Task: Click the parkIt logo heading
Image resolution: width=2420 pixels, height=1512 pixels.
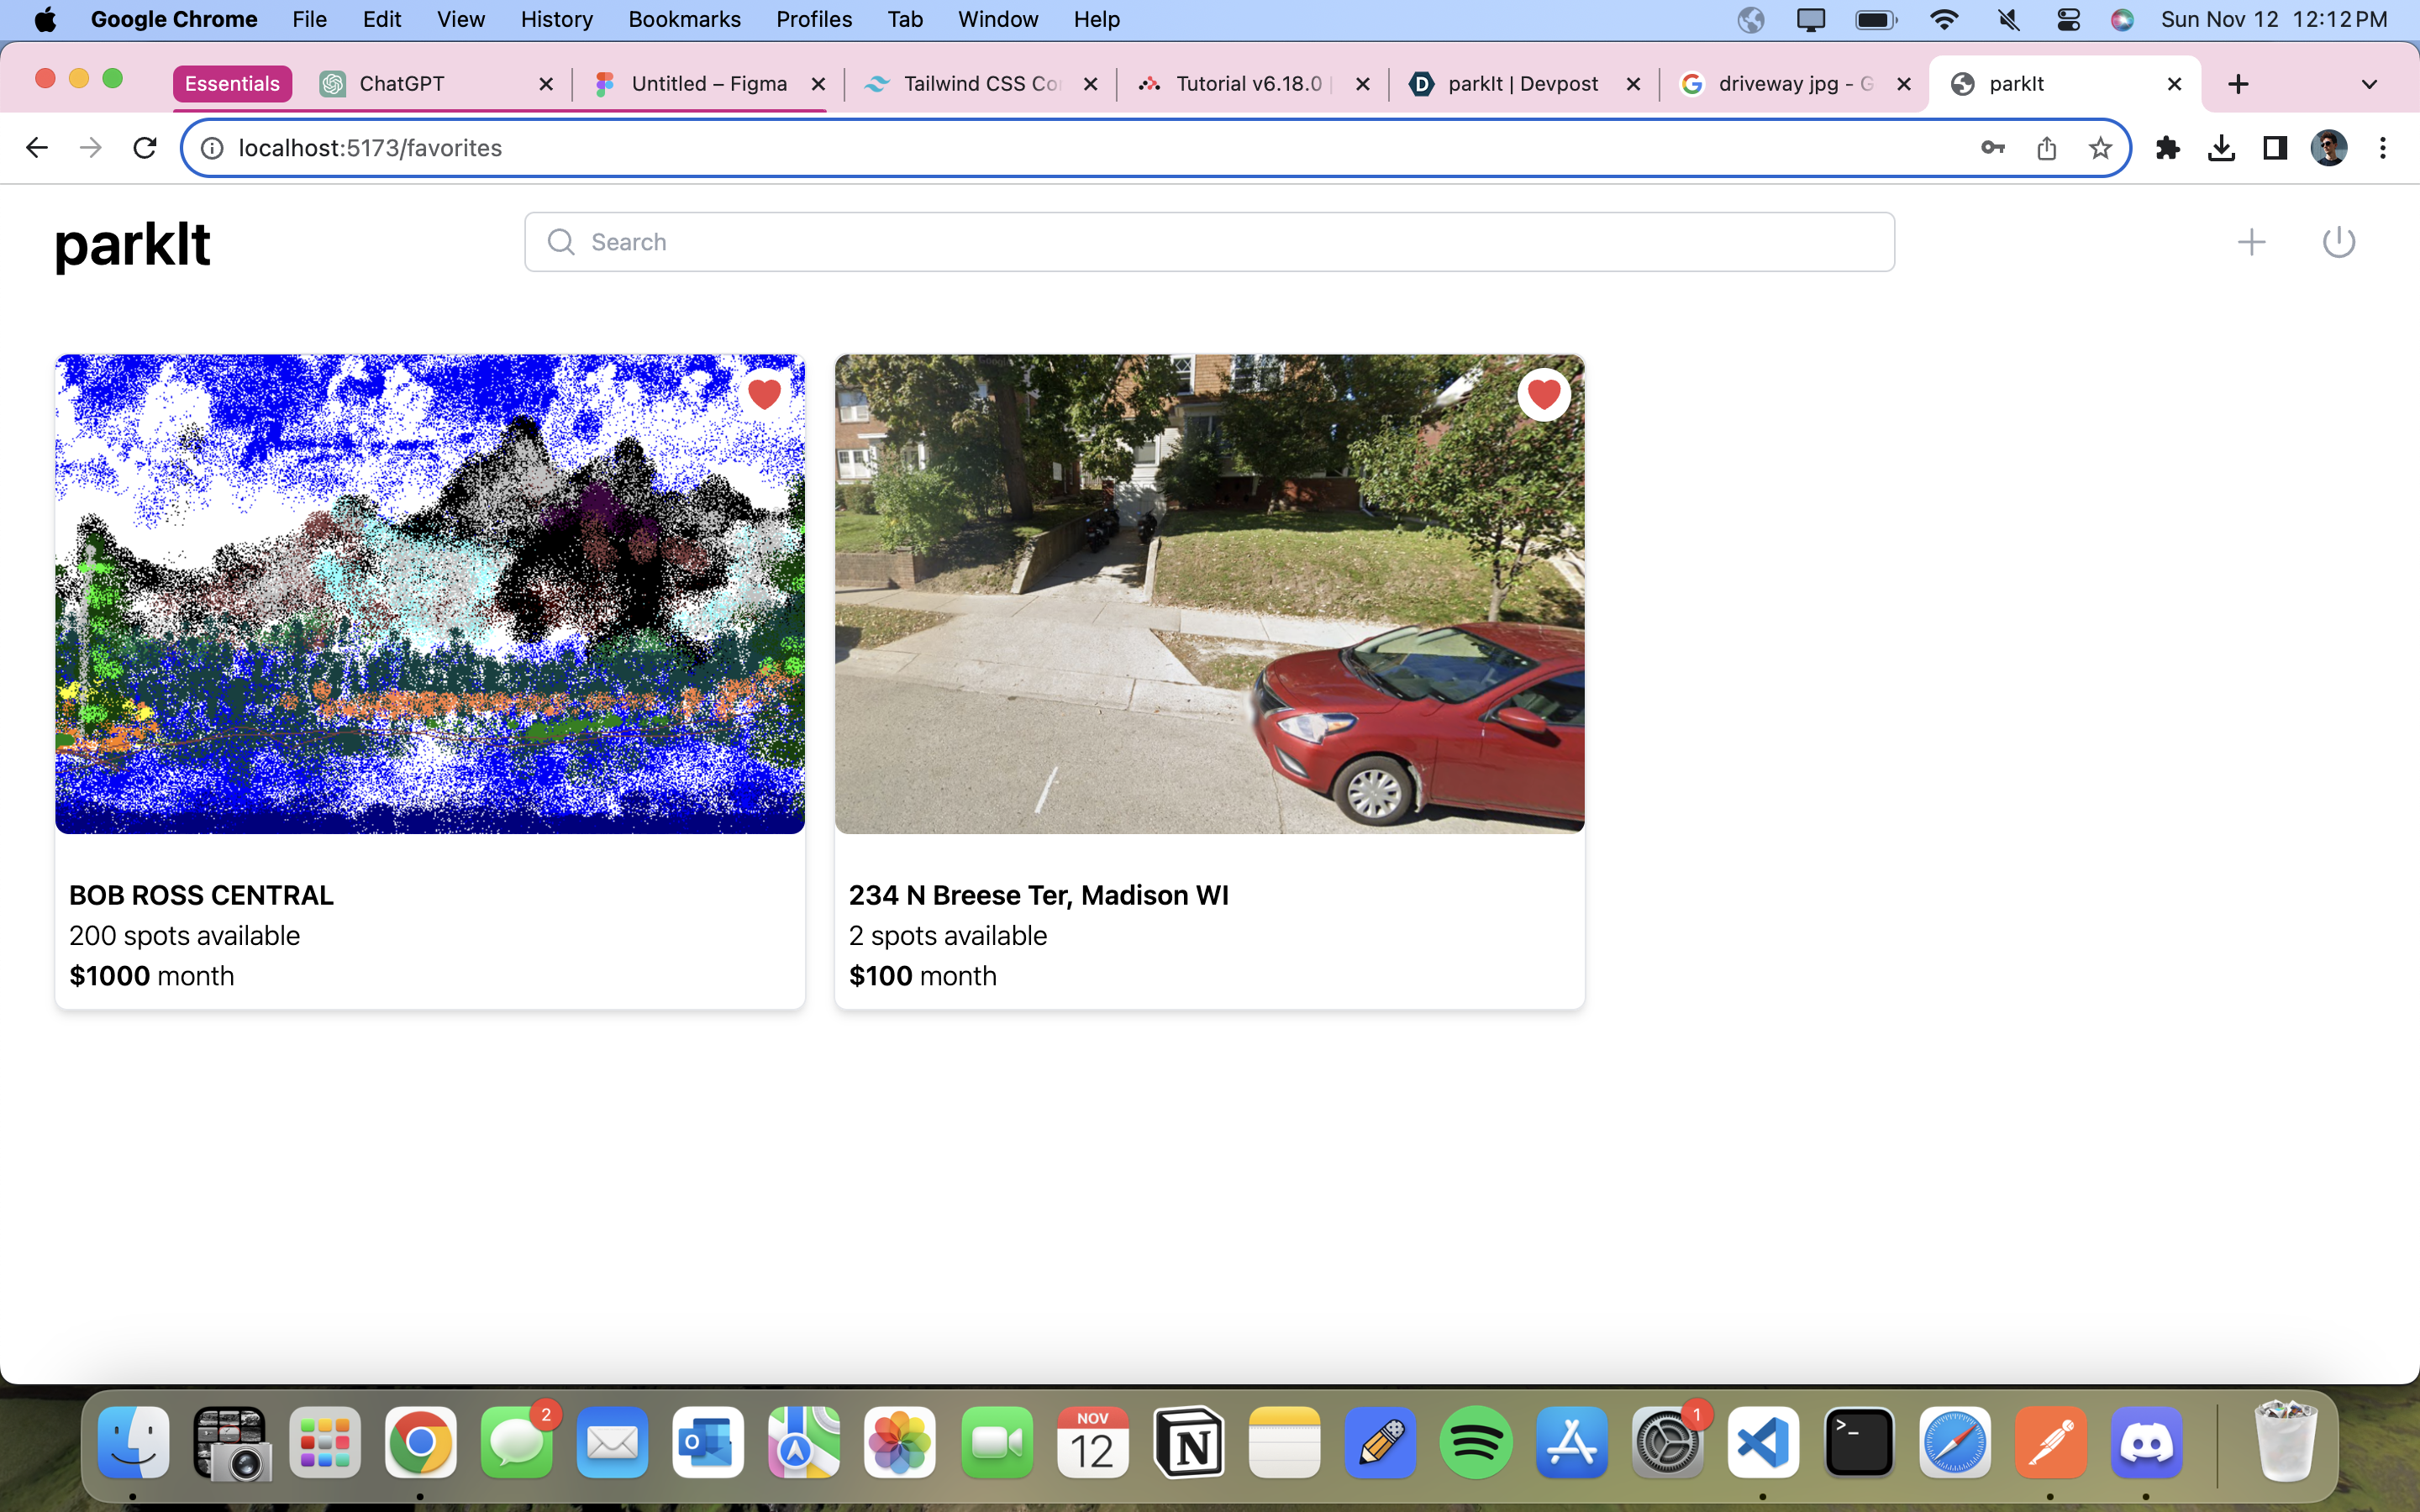Action: click(132, 244)
